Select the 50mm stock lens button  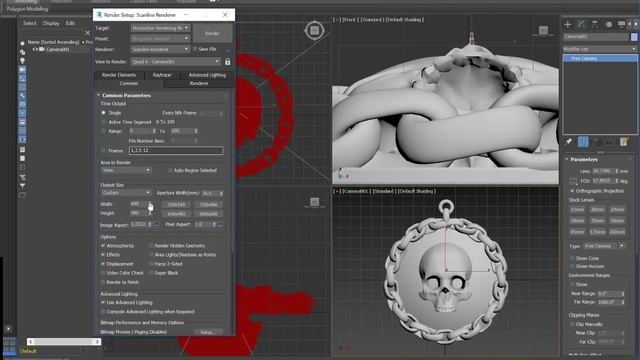[x=617, y=221]
